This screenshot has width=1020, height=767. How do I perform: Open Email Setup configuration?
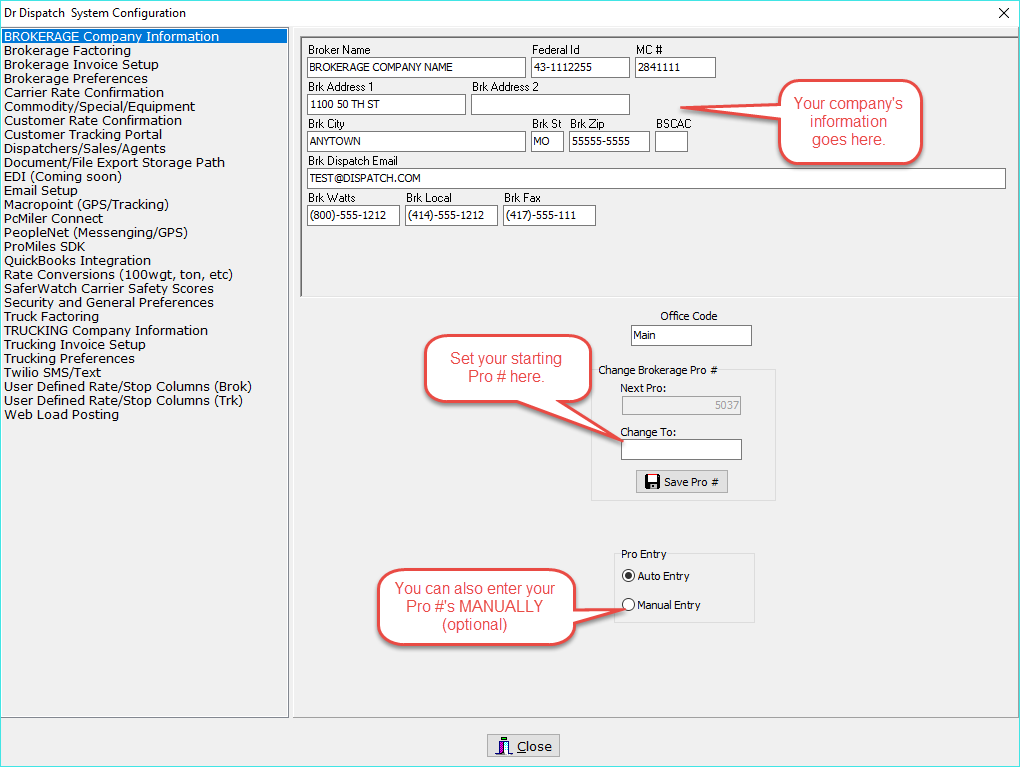tap(41, 191)
